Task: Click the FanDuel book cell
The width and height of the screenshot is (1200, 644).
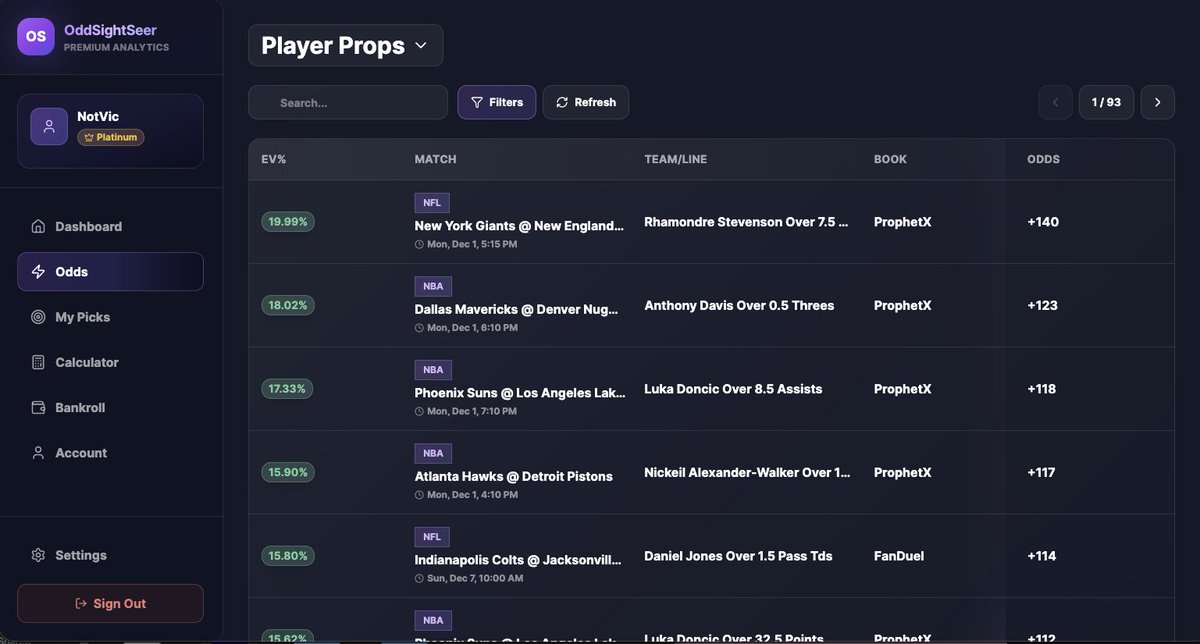Action: 898,556
